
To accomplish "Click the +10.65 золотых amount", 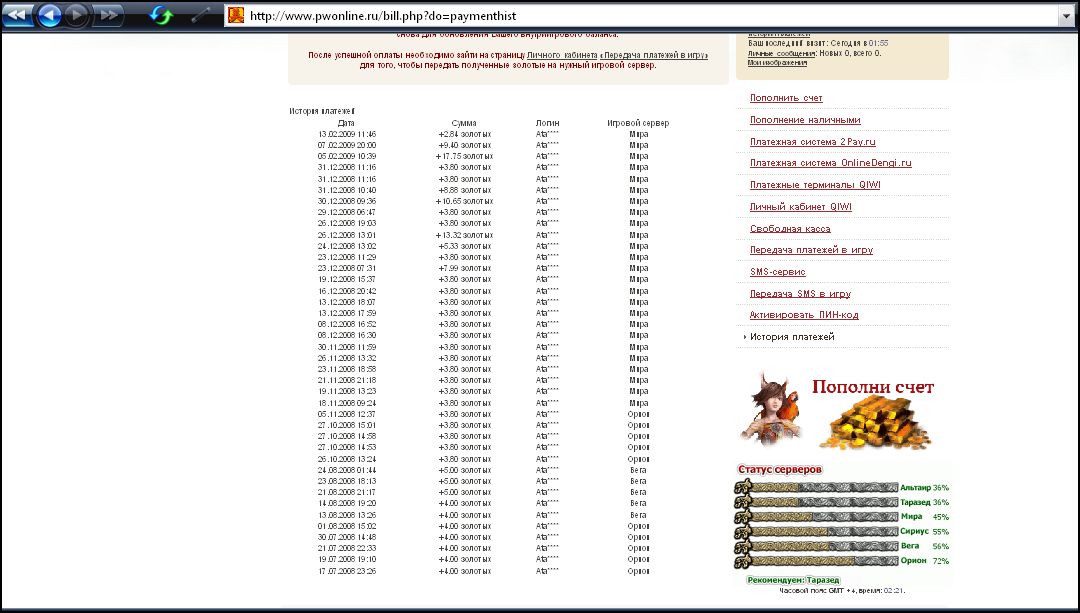I will coord(464,201).
